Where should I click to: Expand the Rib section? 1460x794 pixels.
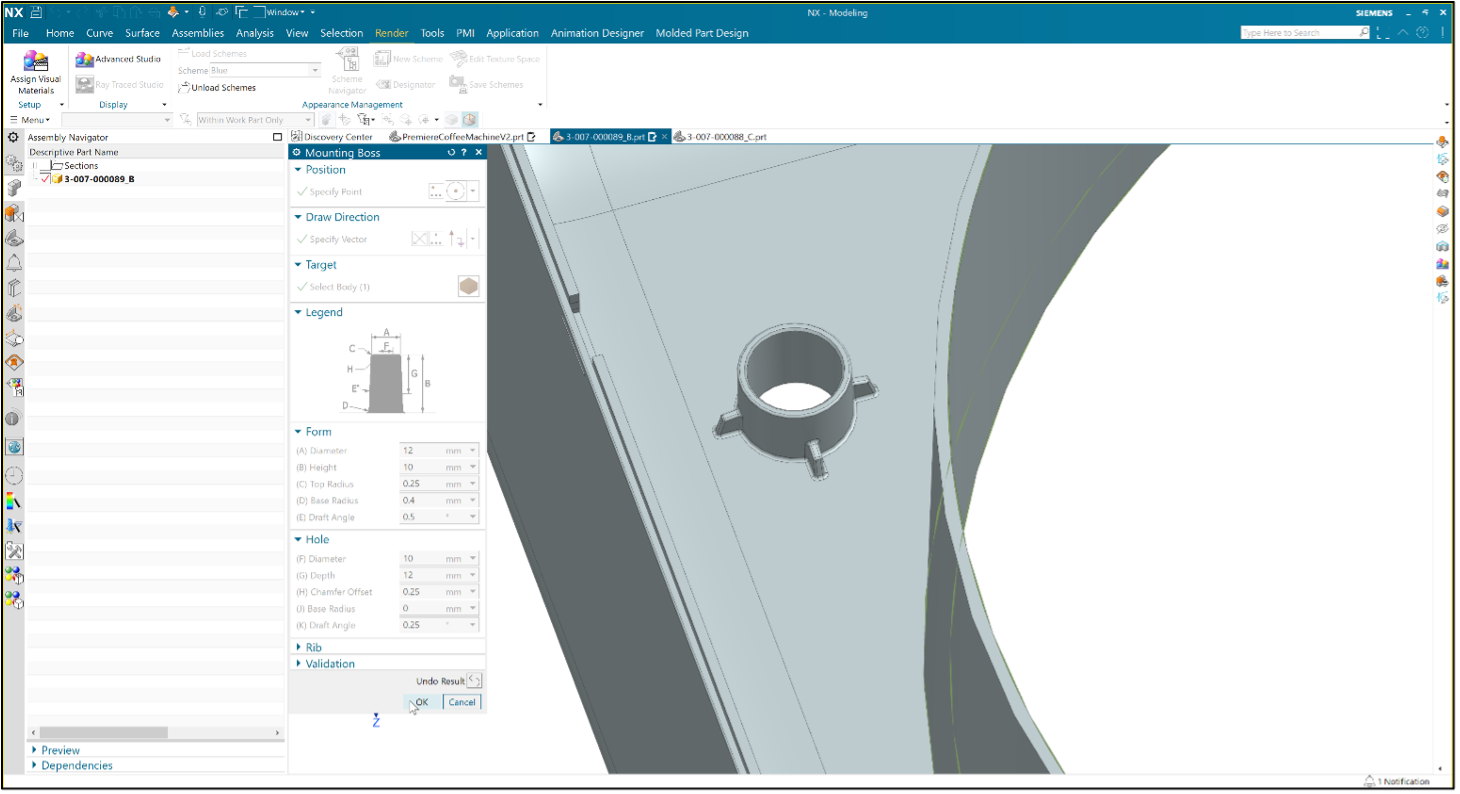click(x=313, y=647)
